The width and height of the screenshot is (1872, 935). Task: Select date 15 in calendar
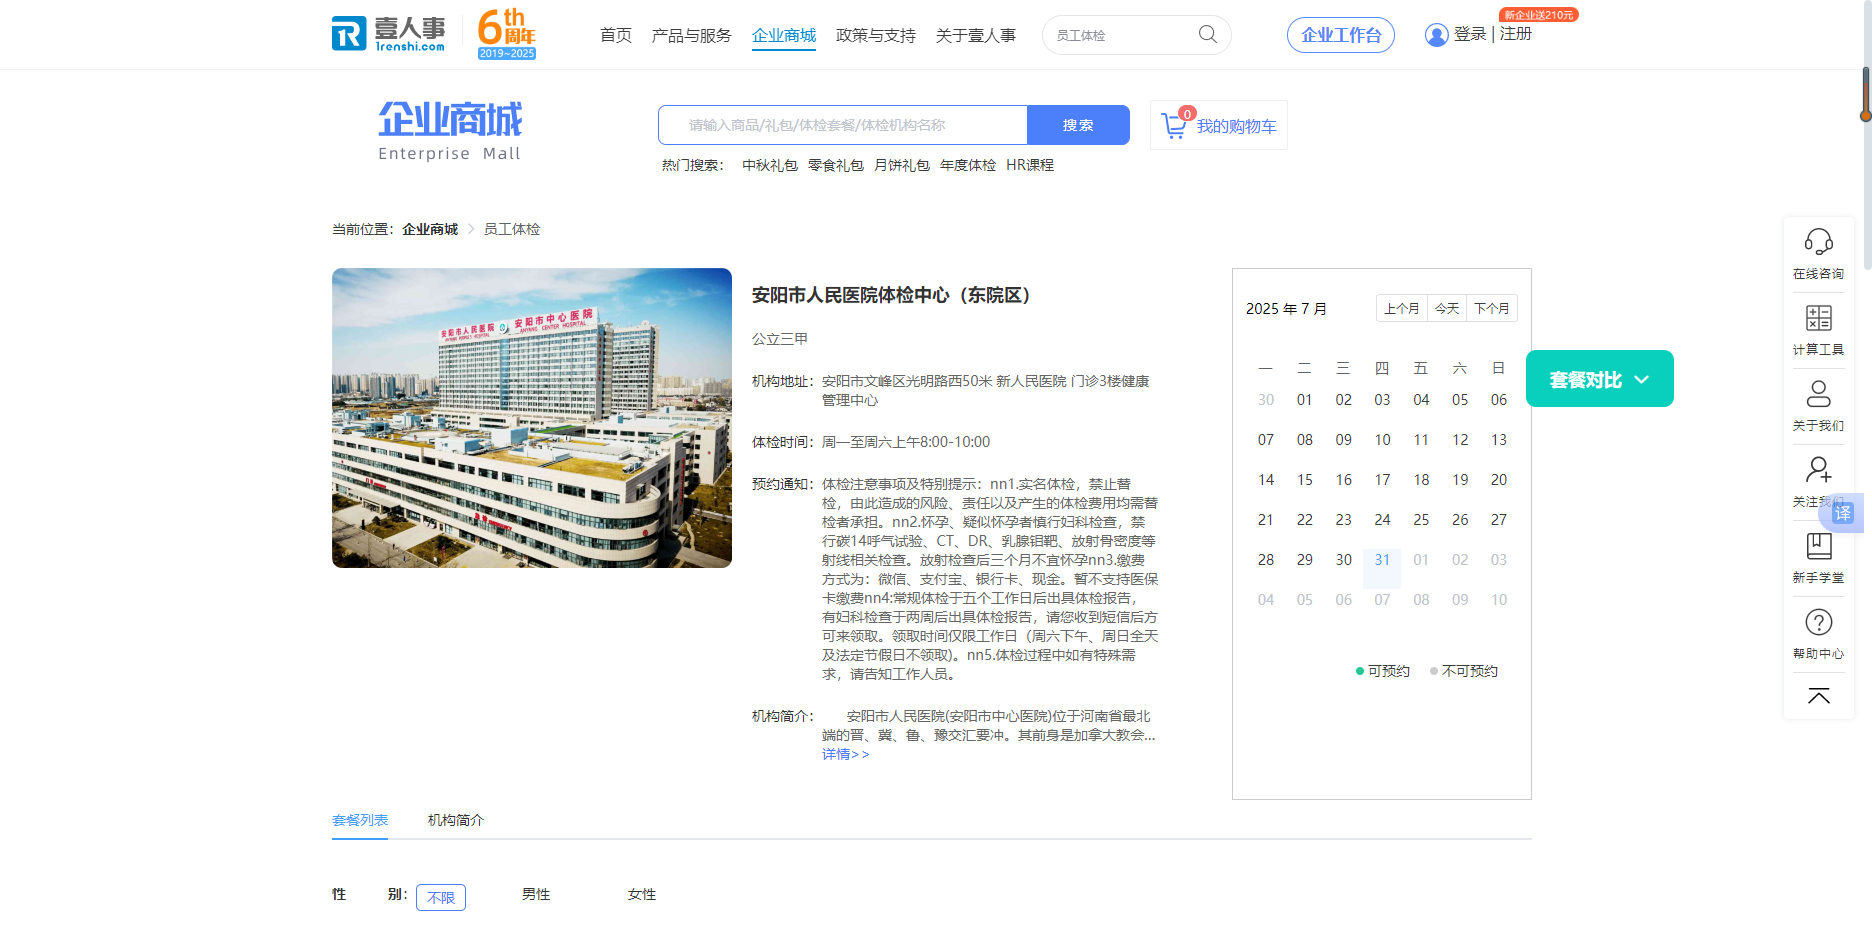point(1305,480)
